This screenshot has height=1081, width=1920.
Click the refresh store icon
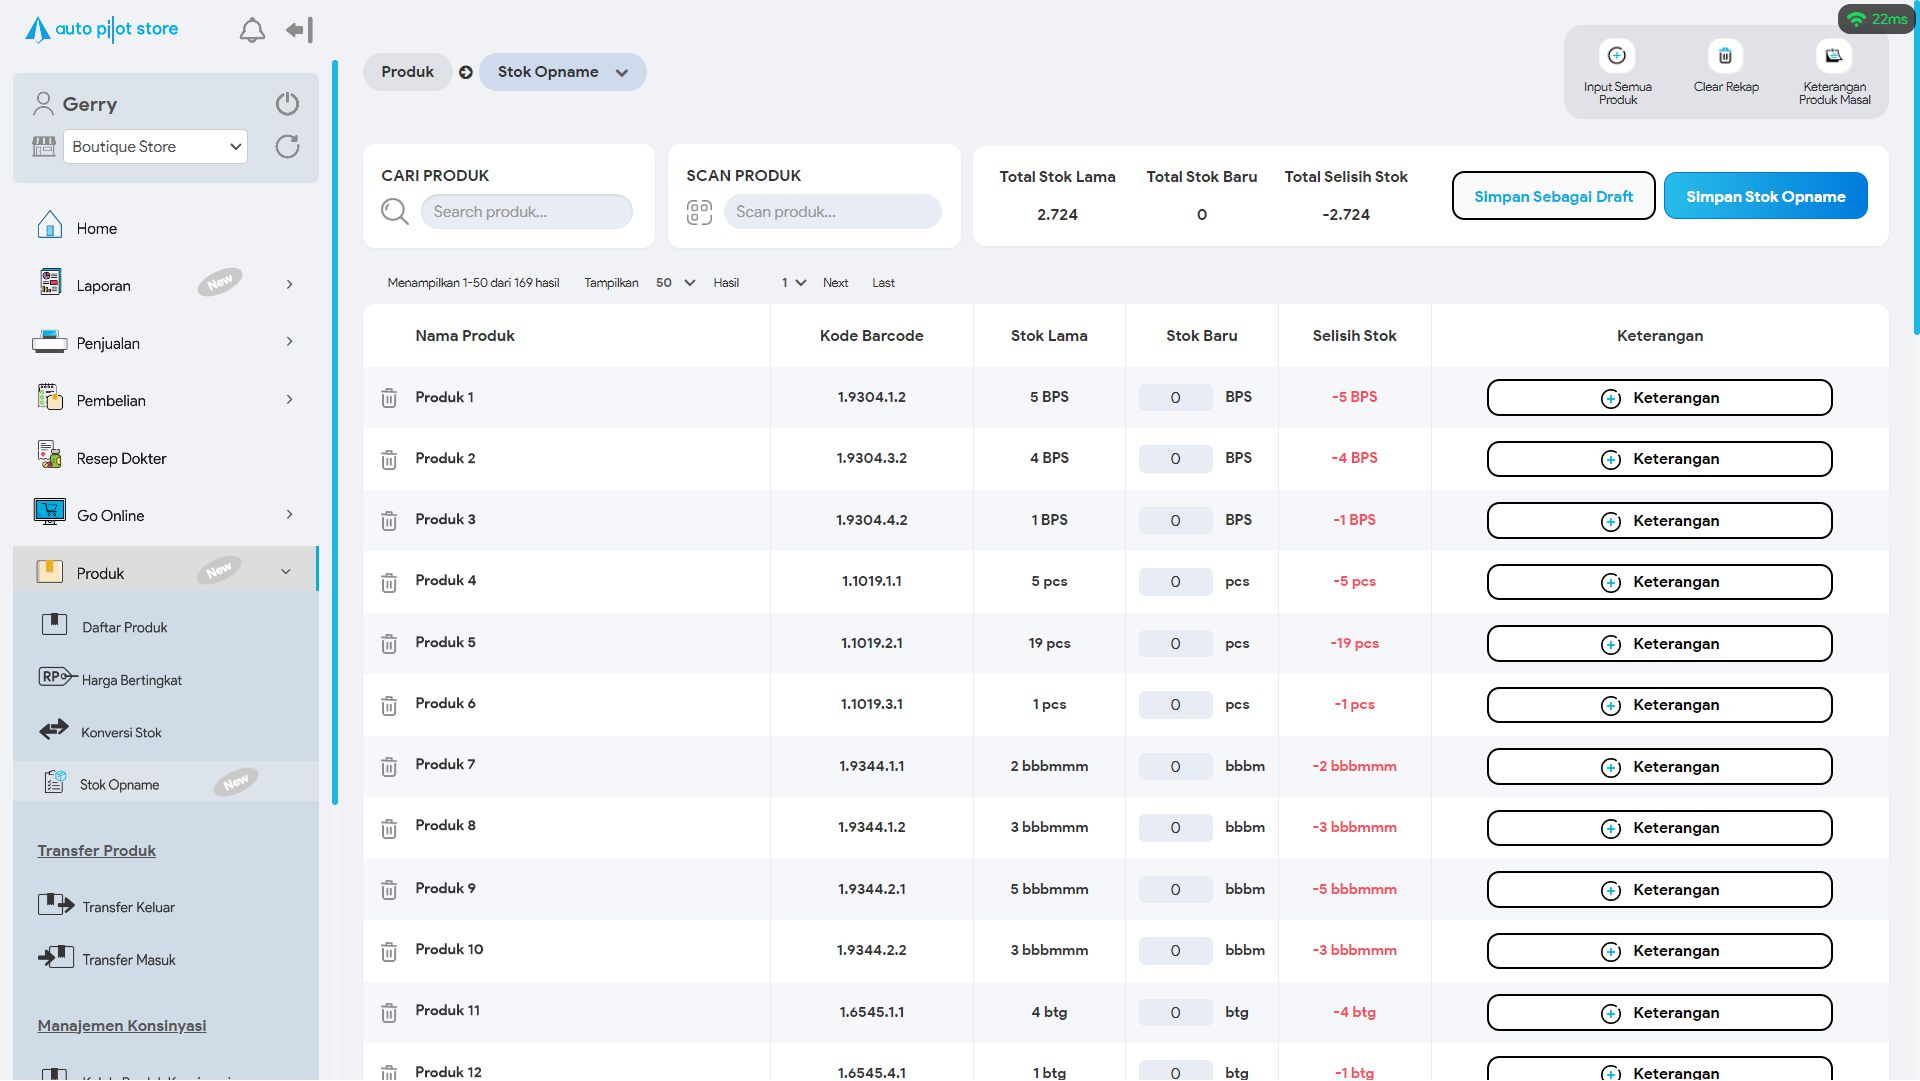(287, 147)
